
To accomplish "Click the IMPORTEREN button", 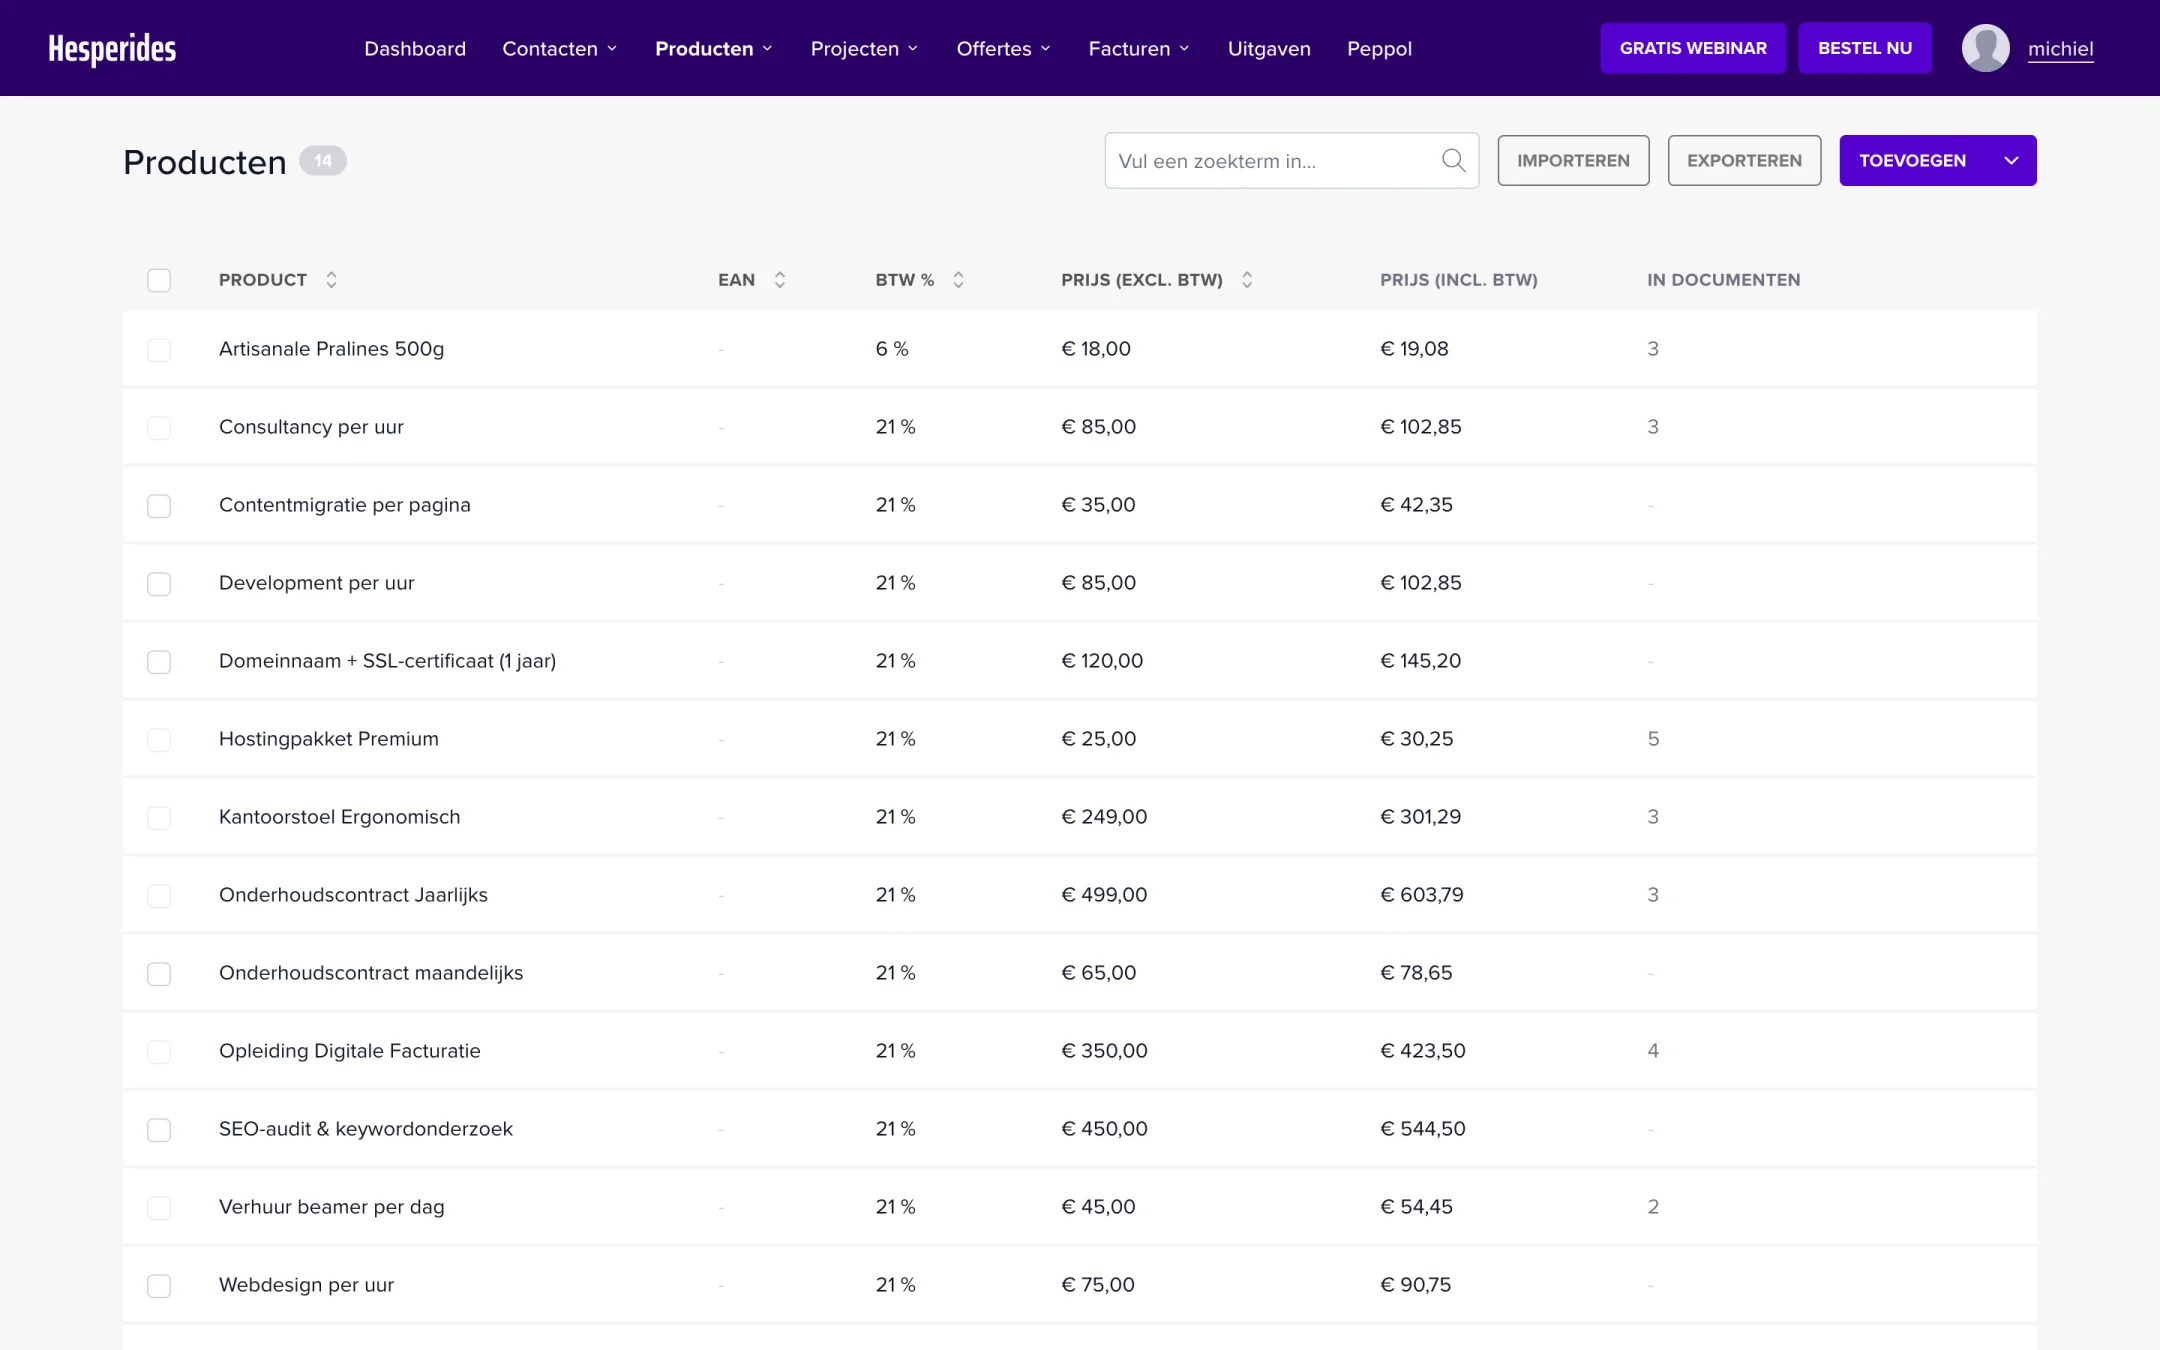I will [x=1573, y=160].
